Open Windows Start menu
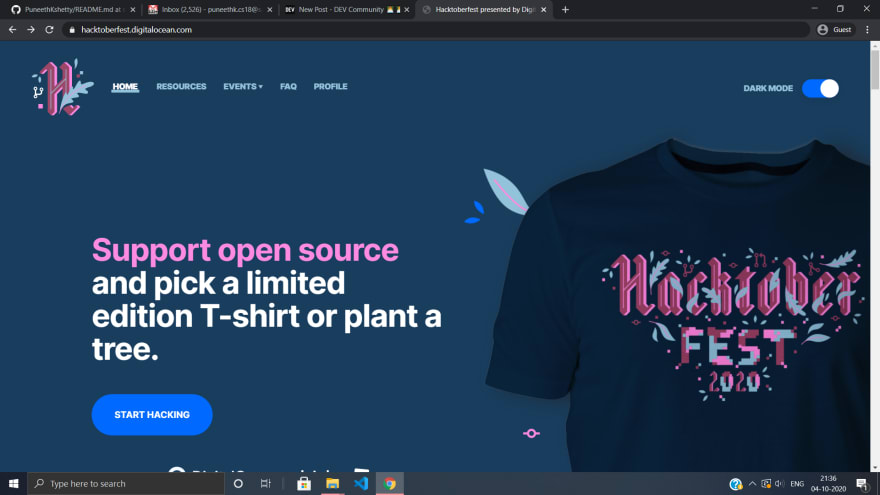The width and height of the screenshot is (880, 495). [x=13, y=483]
